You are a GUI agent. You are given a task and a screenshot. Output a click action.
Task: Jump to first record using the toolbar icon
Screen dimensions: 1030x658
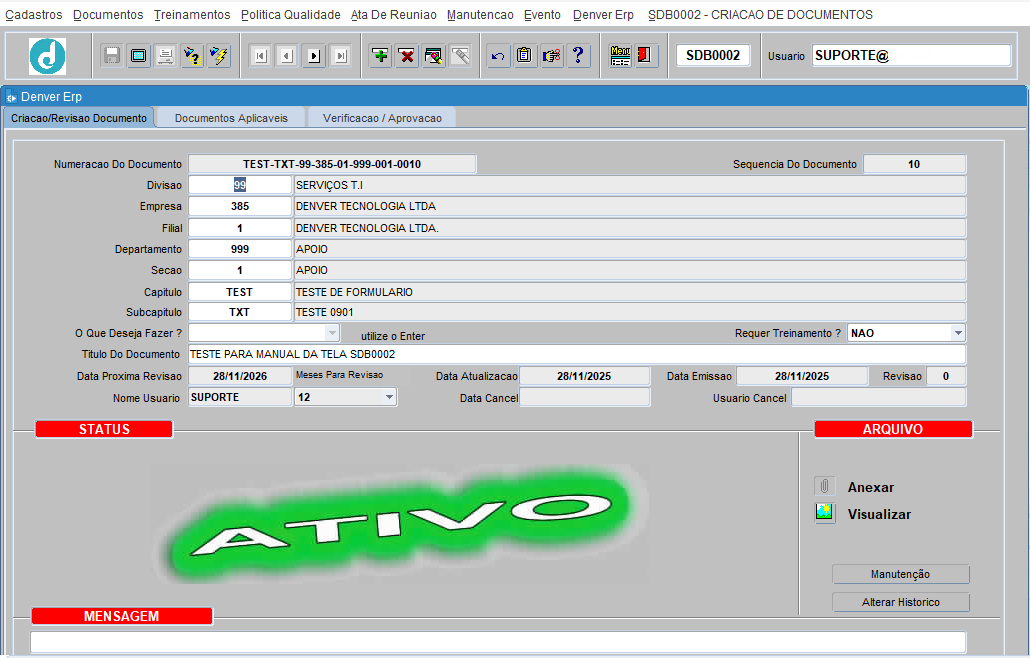click(260, 56)
